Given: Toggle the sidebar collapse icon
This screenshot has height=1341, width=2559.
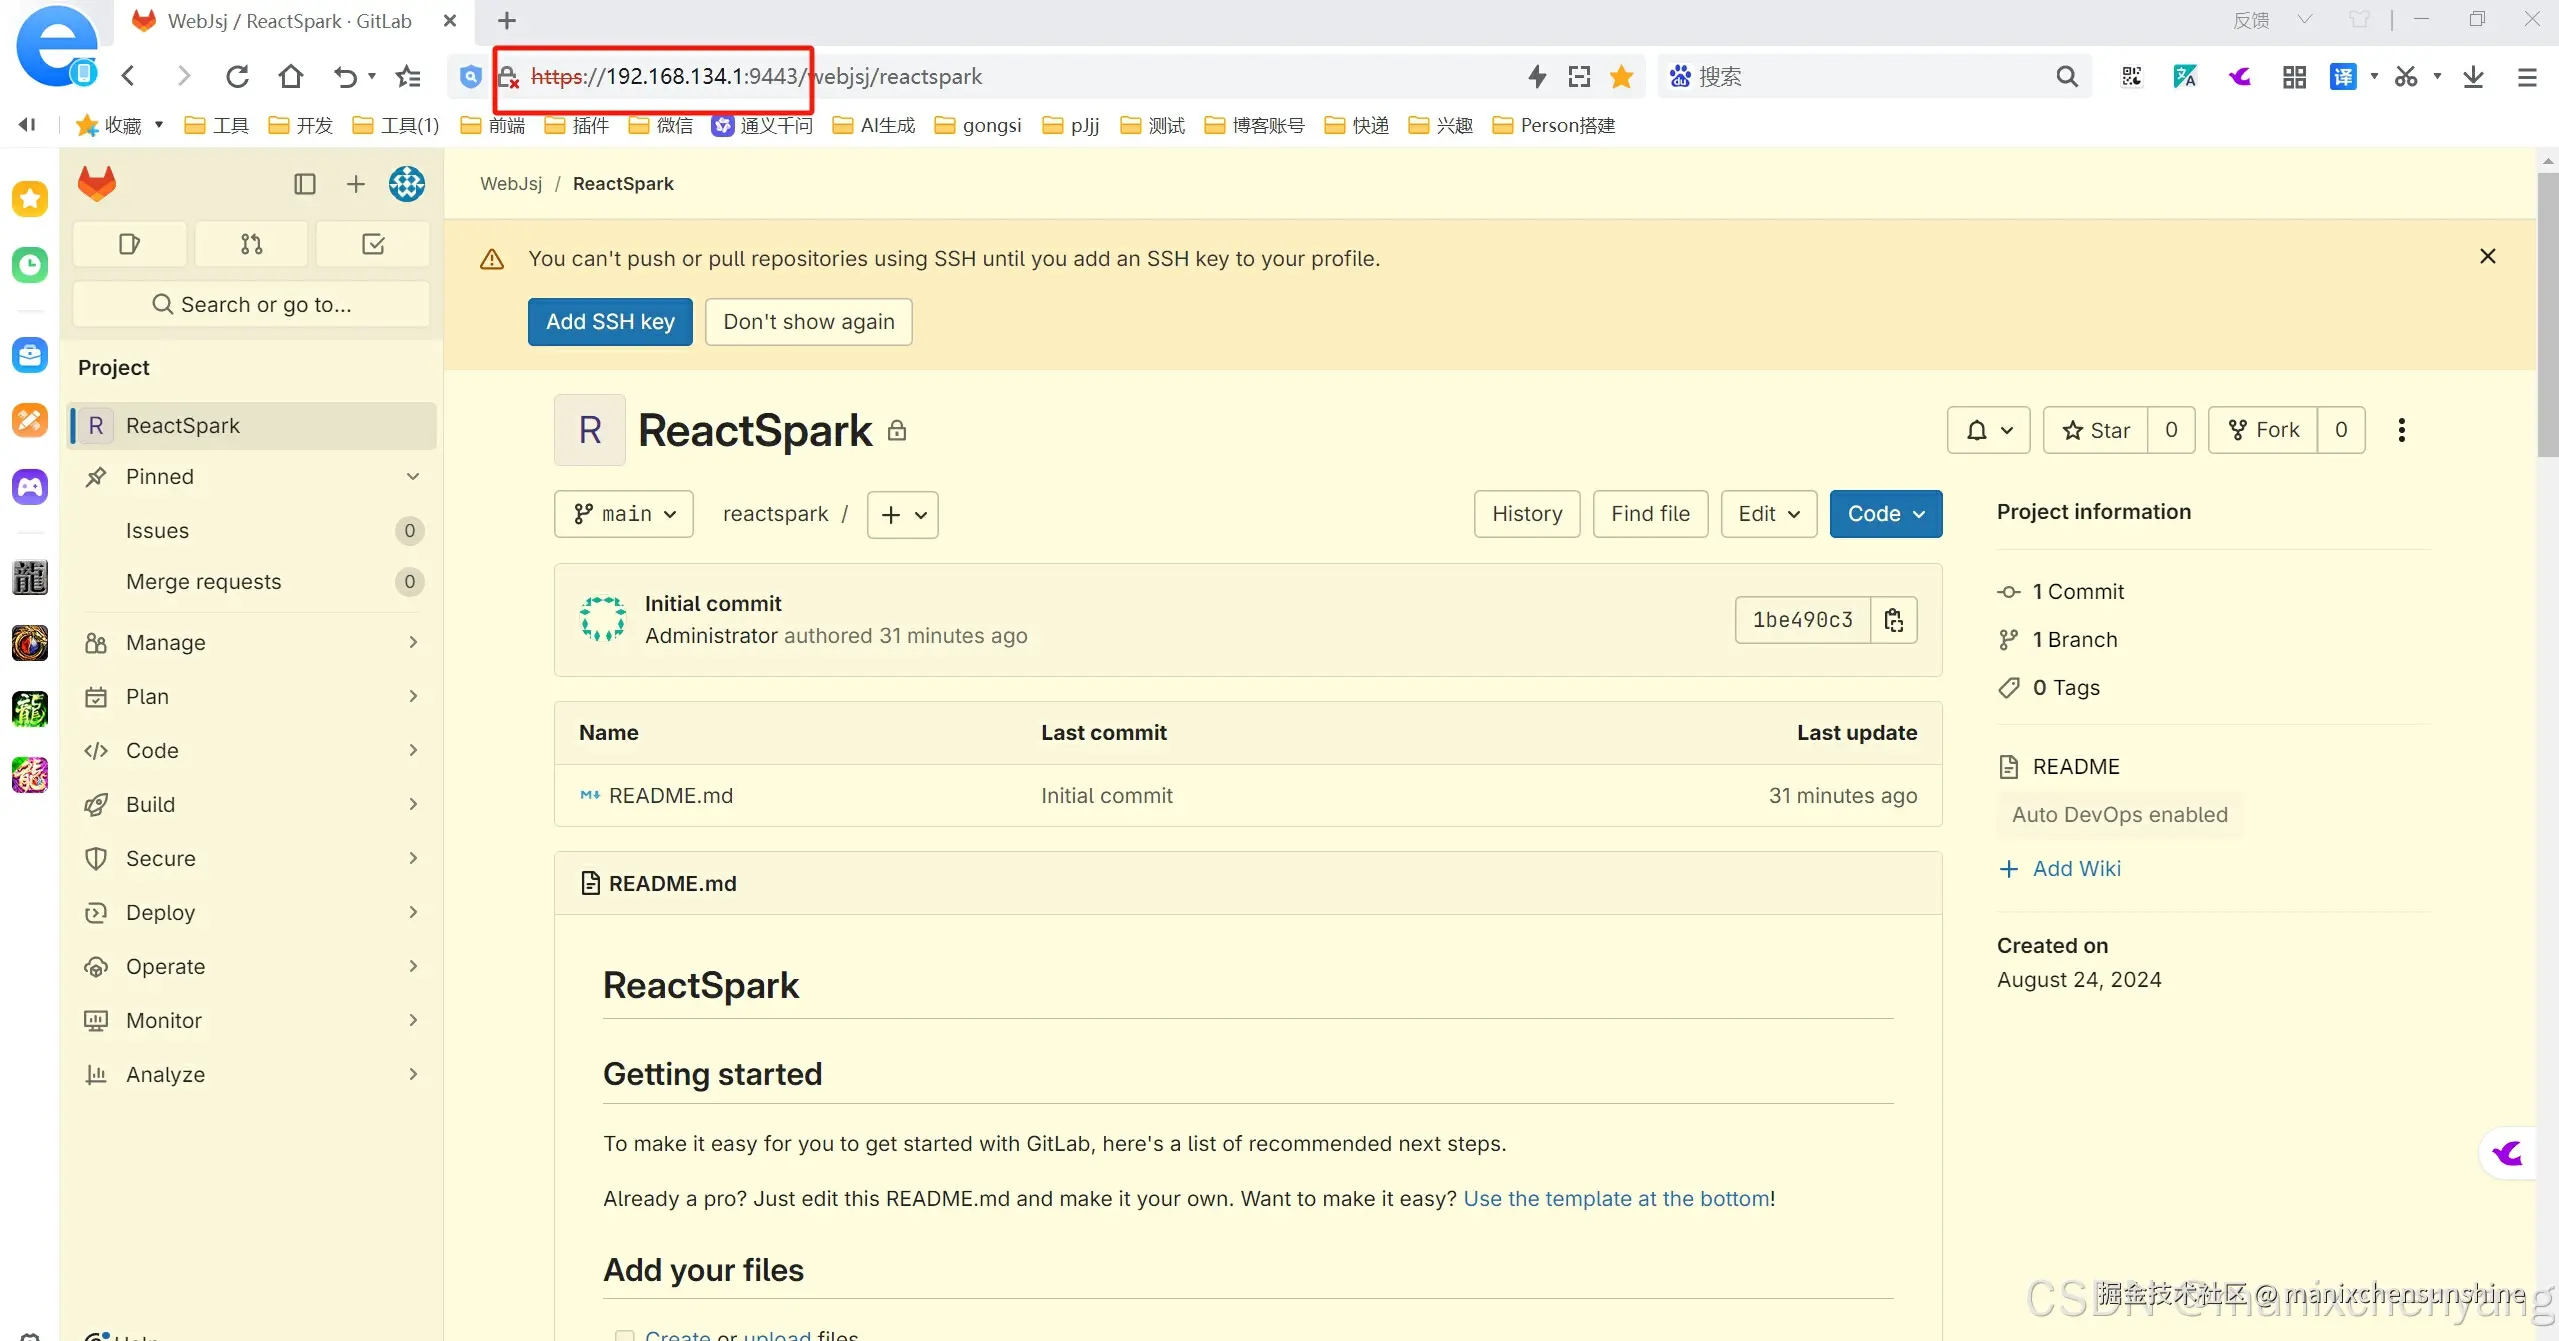Looking at the screenshot, I should pyautogui.click(x=305, y=184).
